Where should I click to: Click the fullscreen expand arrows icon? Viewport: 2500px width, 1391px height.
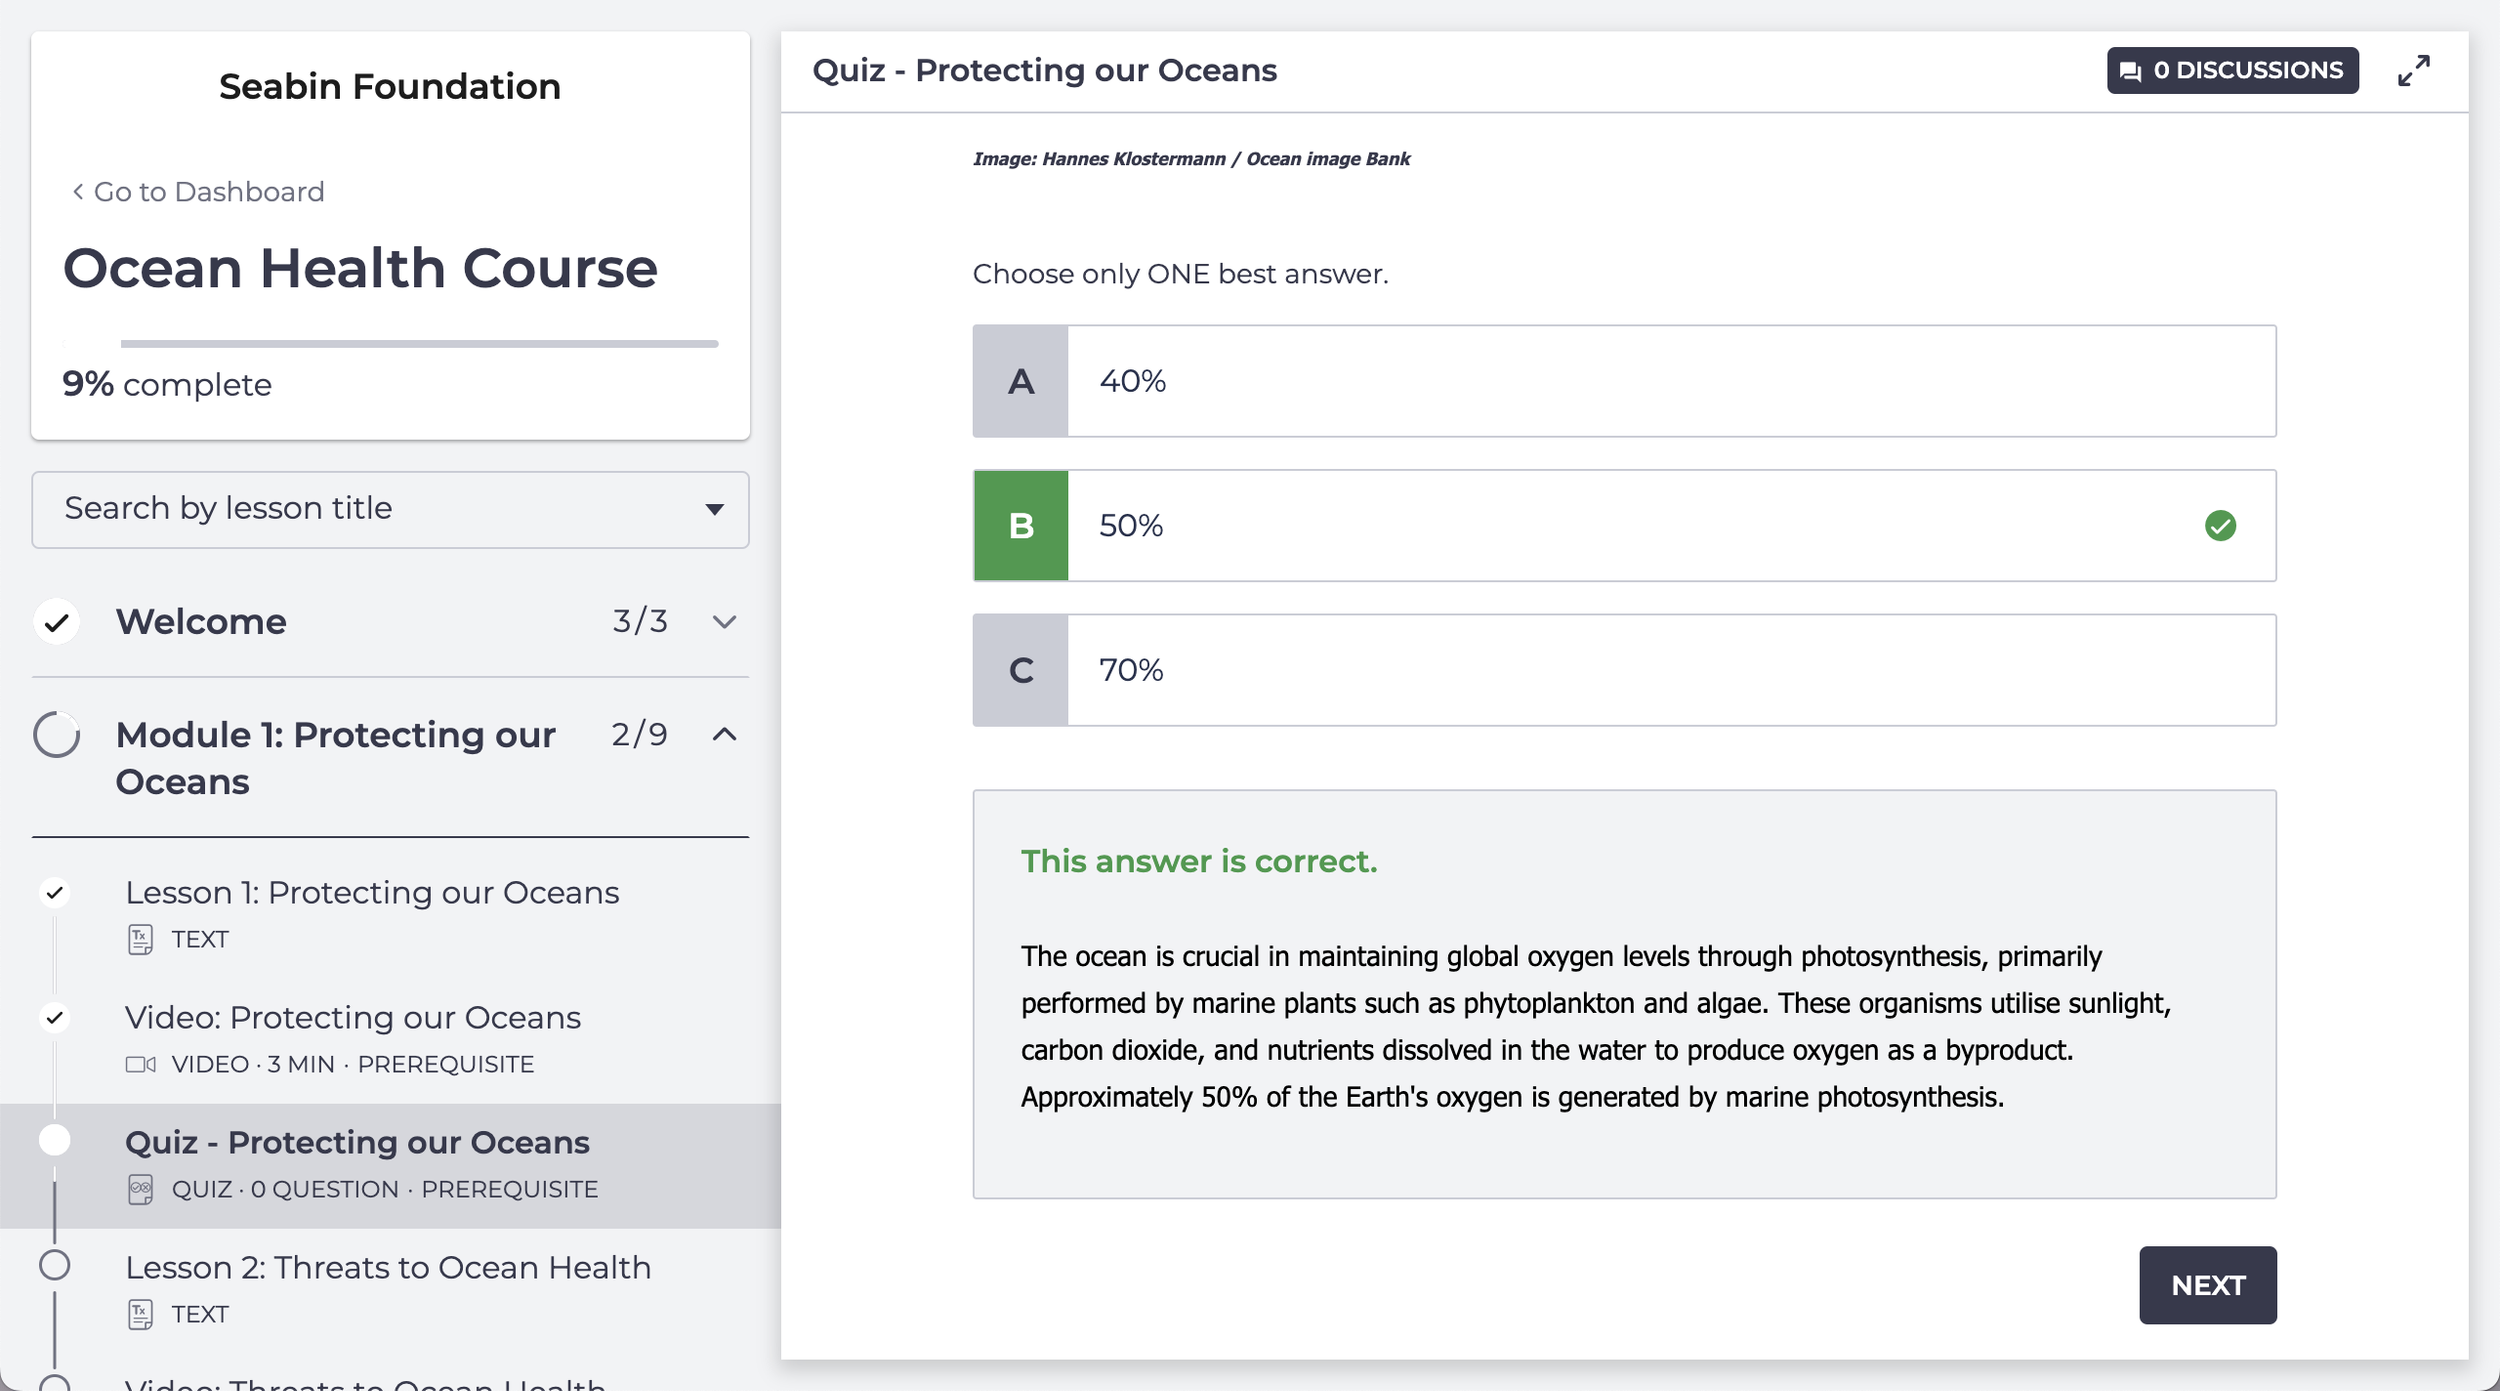[2413, 71]
